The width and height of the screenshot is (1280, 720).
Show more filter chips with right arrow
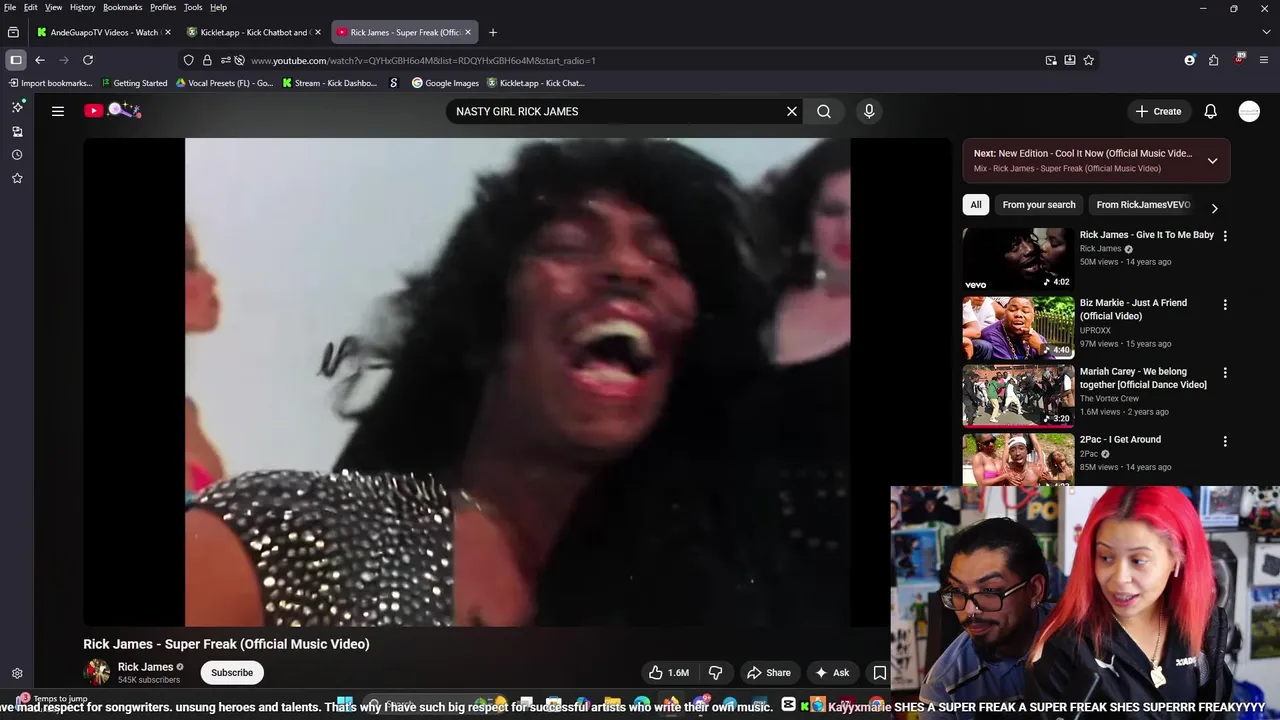(x=1214, y=208)
